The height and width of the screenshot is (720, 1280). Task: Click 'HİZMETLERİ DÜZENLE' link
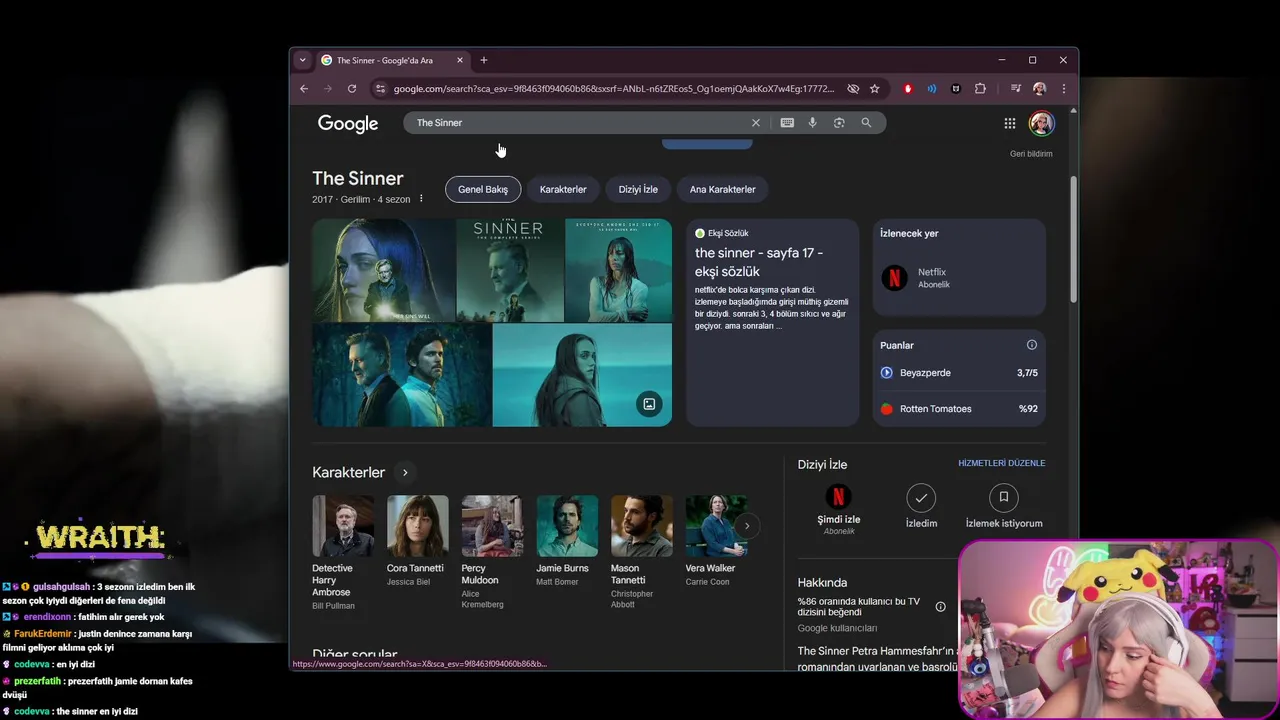[x=1002, y=463]
